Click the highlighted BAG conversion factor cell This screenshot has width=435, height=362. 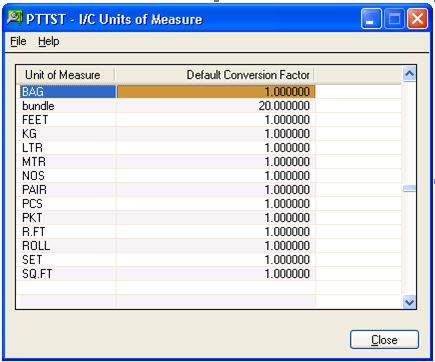(216, 92)
